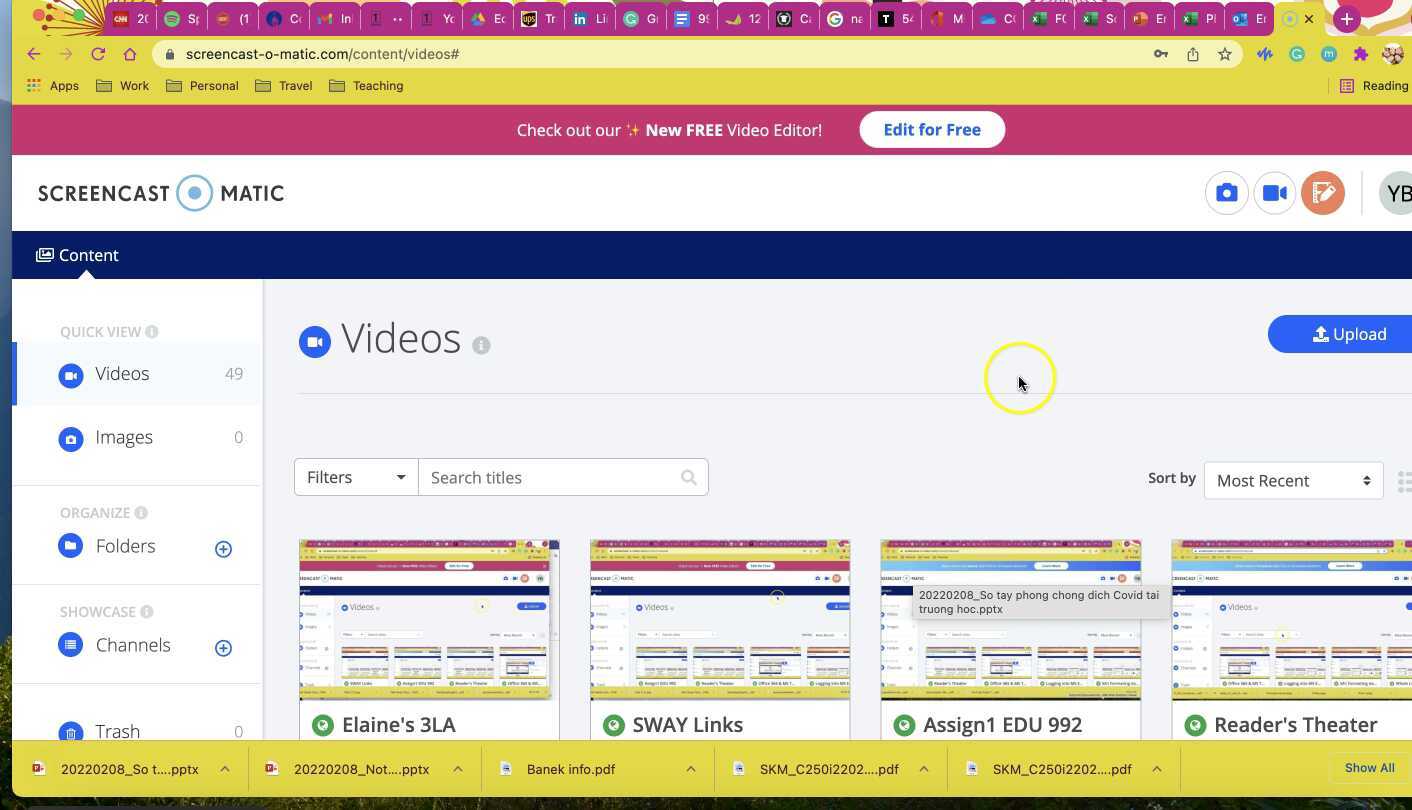Viewport: 1412px width, 810px height.
Task: Click the Showcase info icon
Action: pos(147,612)
